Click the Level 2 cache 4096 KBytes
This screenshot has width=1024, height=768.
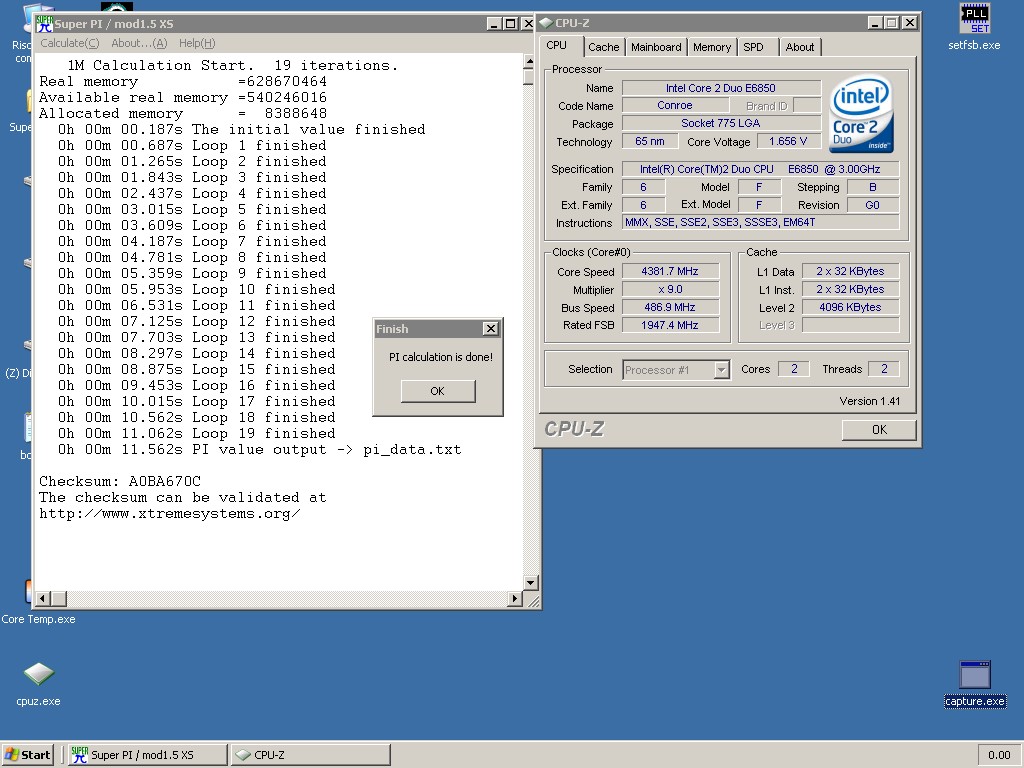tap(850, 307)
